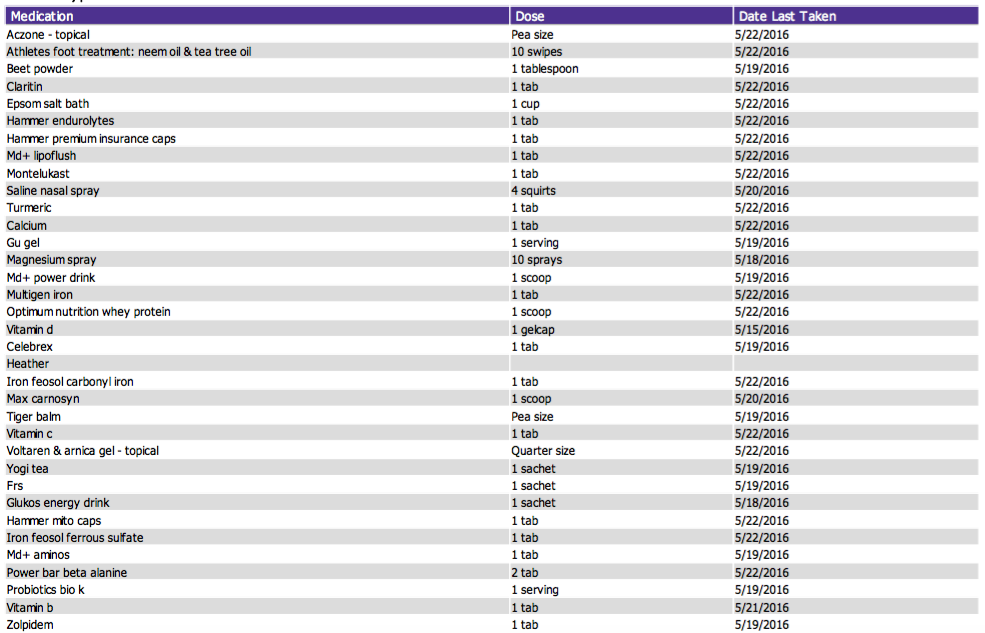
Task: Click the Heather row entry
Action: click(x=28, y=364)
